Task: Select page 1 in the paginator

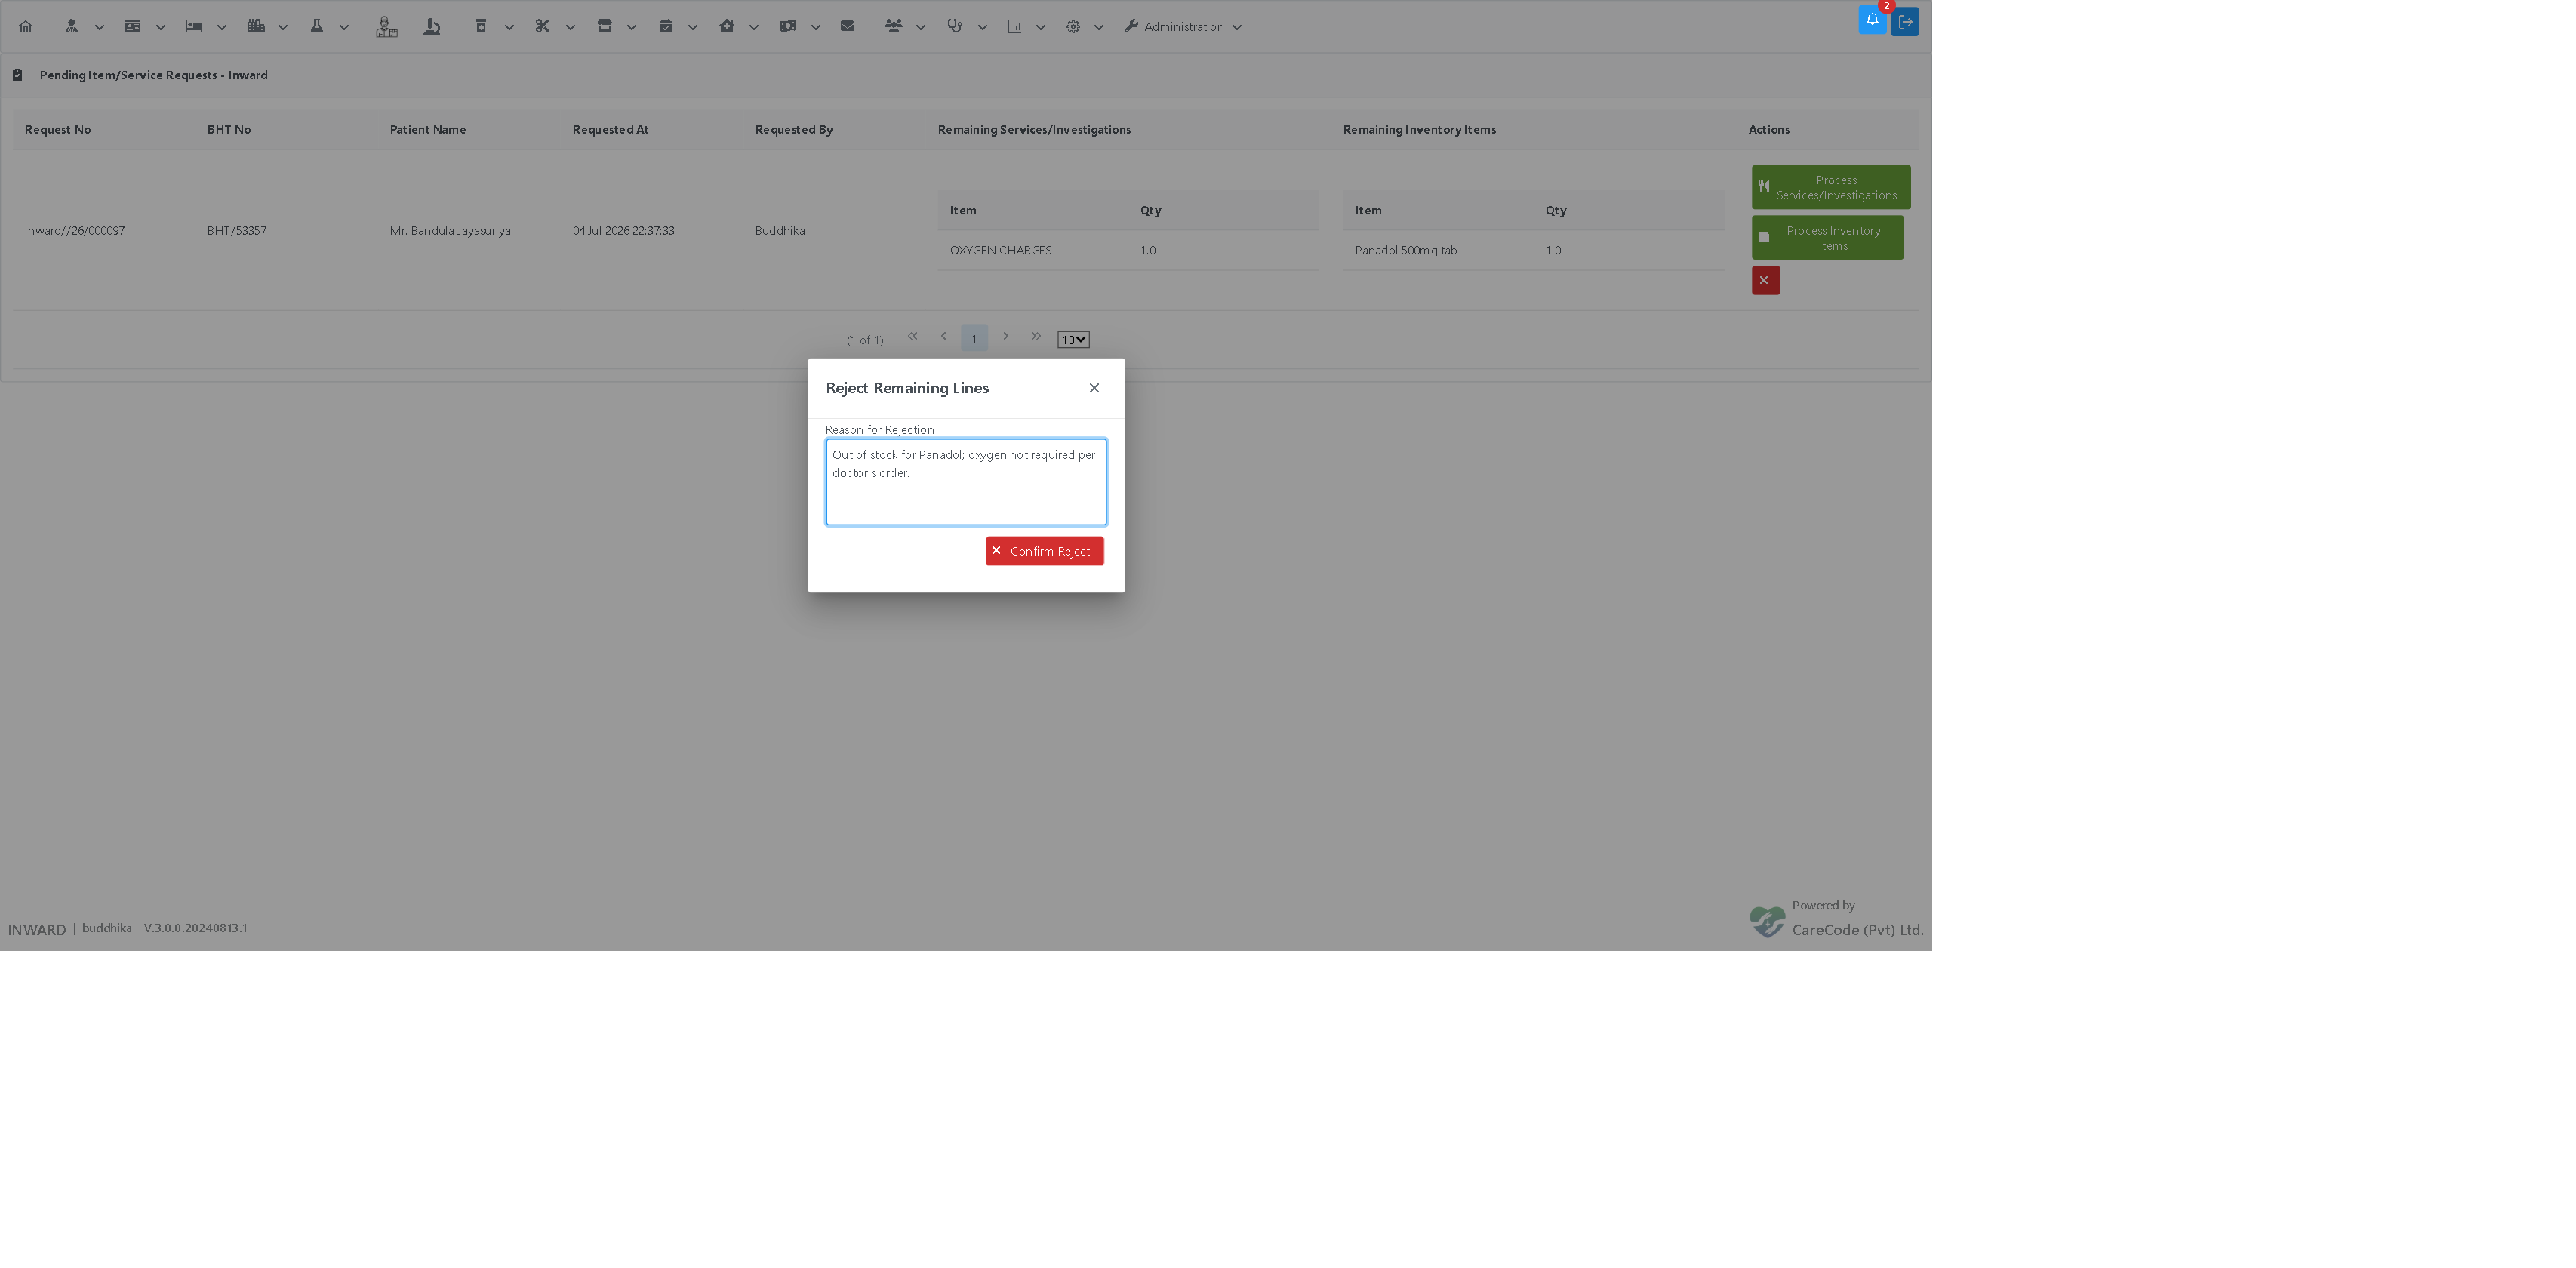Action: (974, 338)
